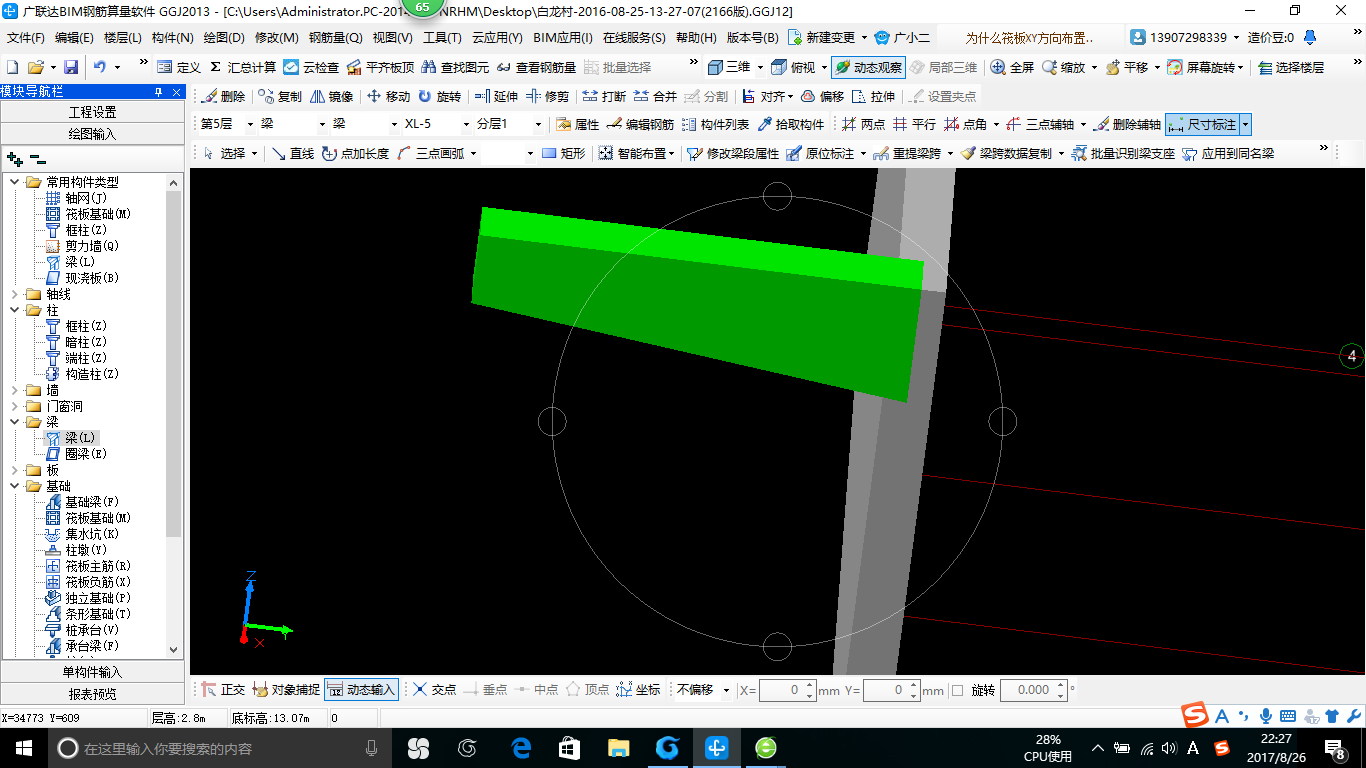Open the 在线服务(S) menu
Viewport: 1366px width, 768px height.
(634, 38)
